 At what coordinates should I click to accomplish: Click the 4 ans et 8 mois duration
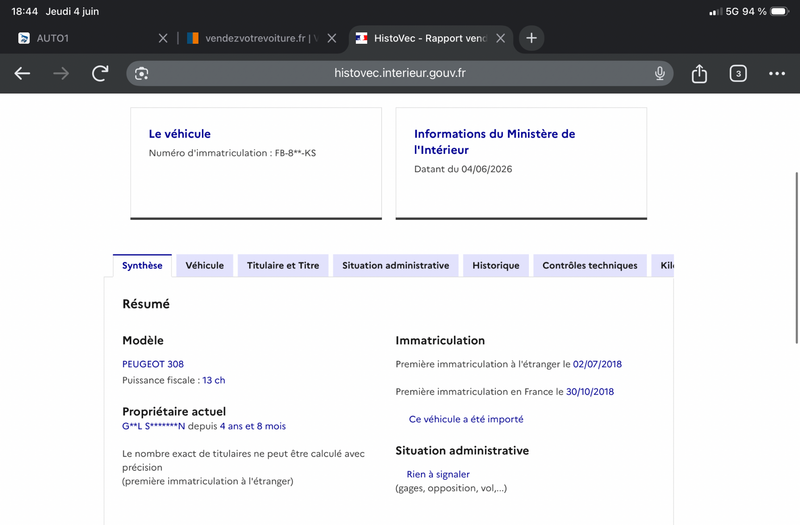[x=253, y=426]
